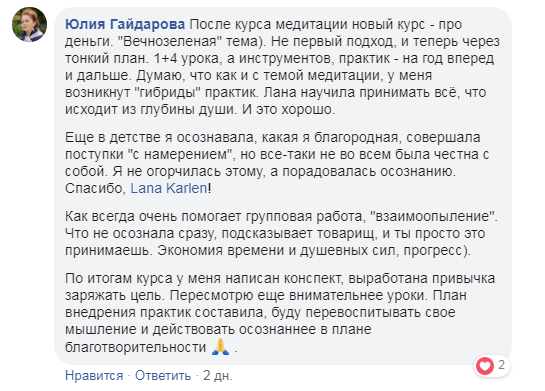Image resolution: width=545 pixels, height=391 pixels.
Task: Select the paragraph beginning "По итогам курса"
Action: (280, 312)
